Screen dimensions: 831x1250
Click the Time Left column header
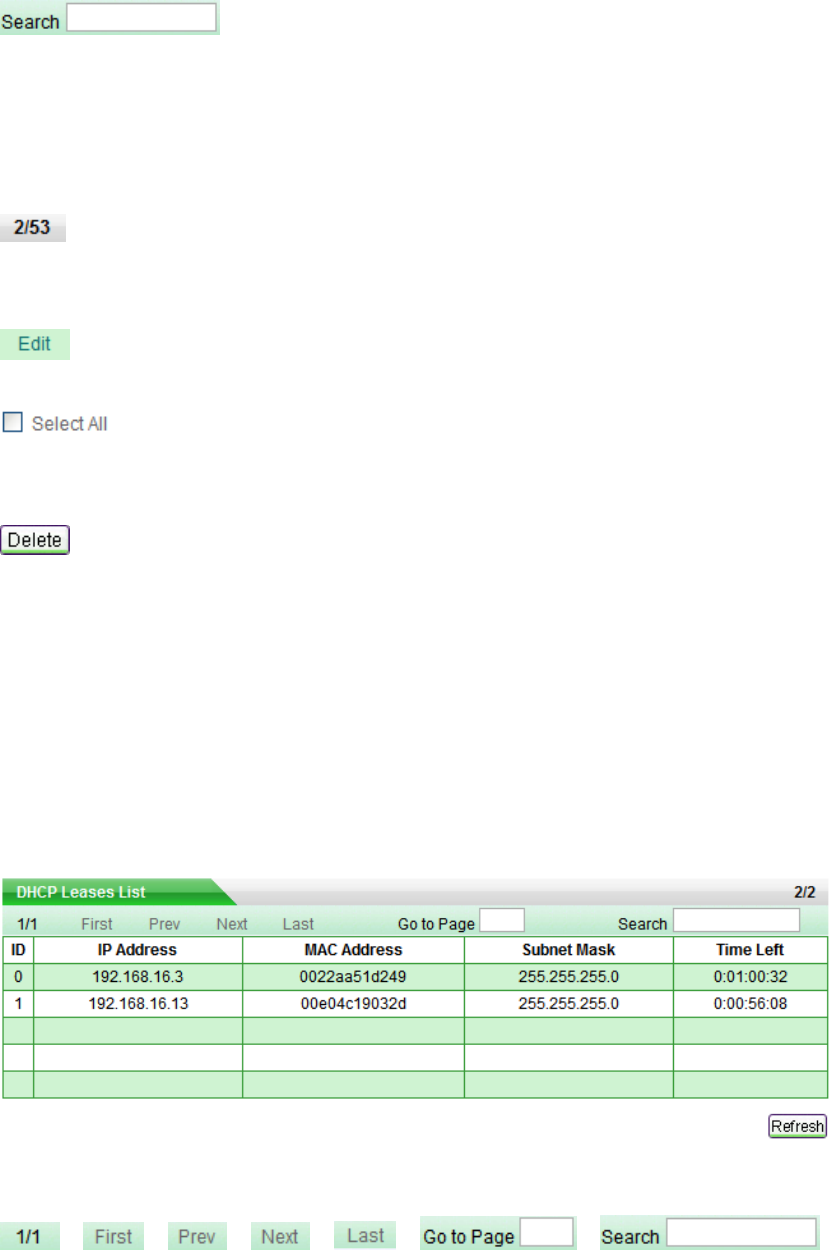(750, 950)
